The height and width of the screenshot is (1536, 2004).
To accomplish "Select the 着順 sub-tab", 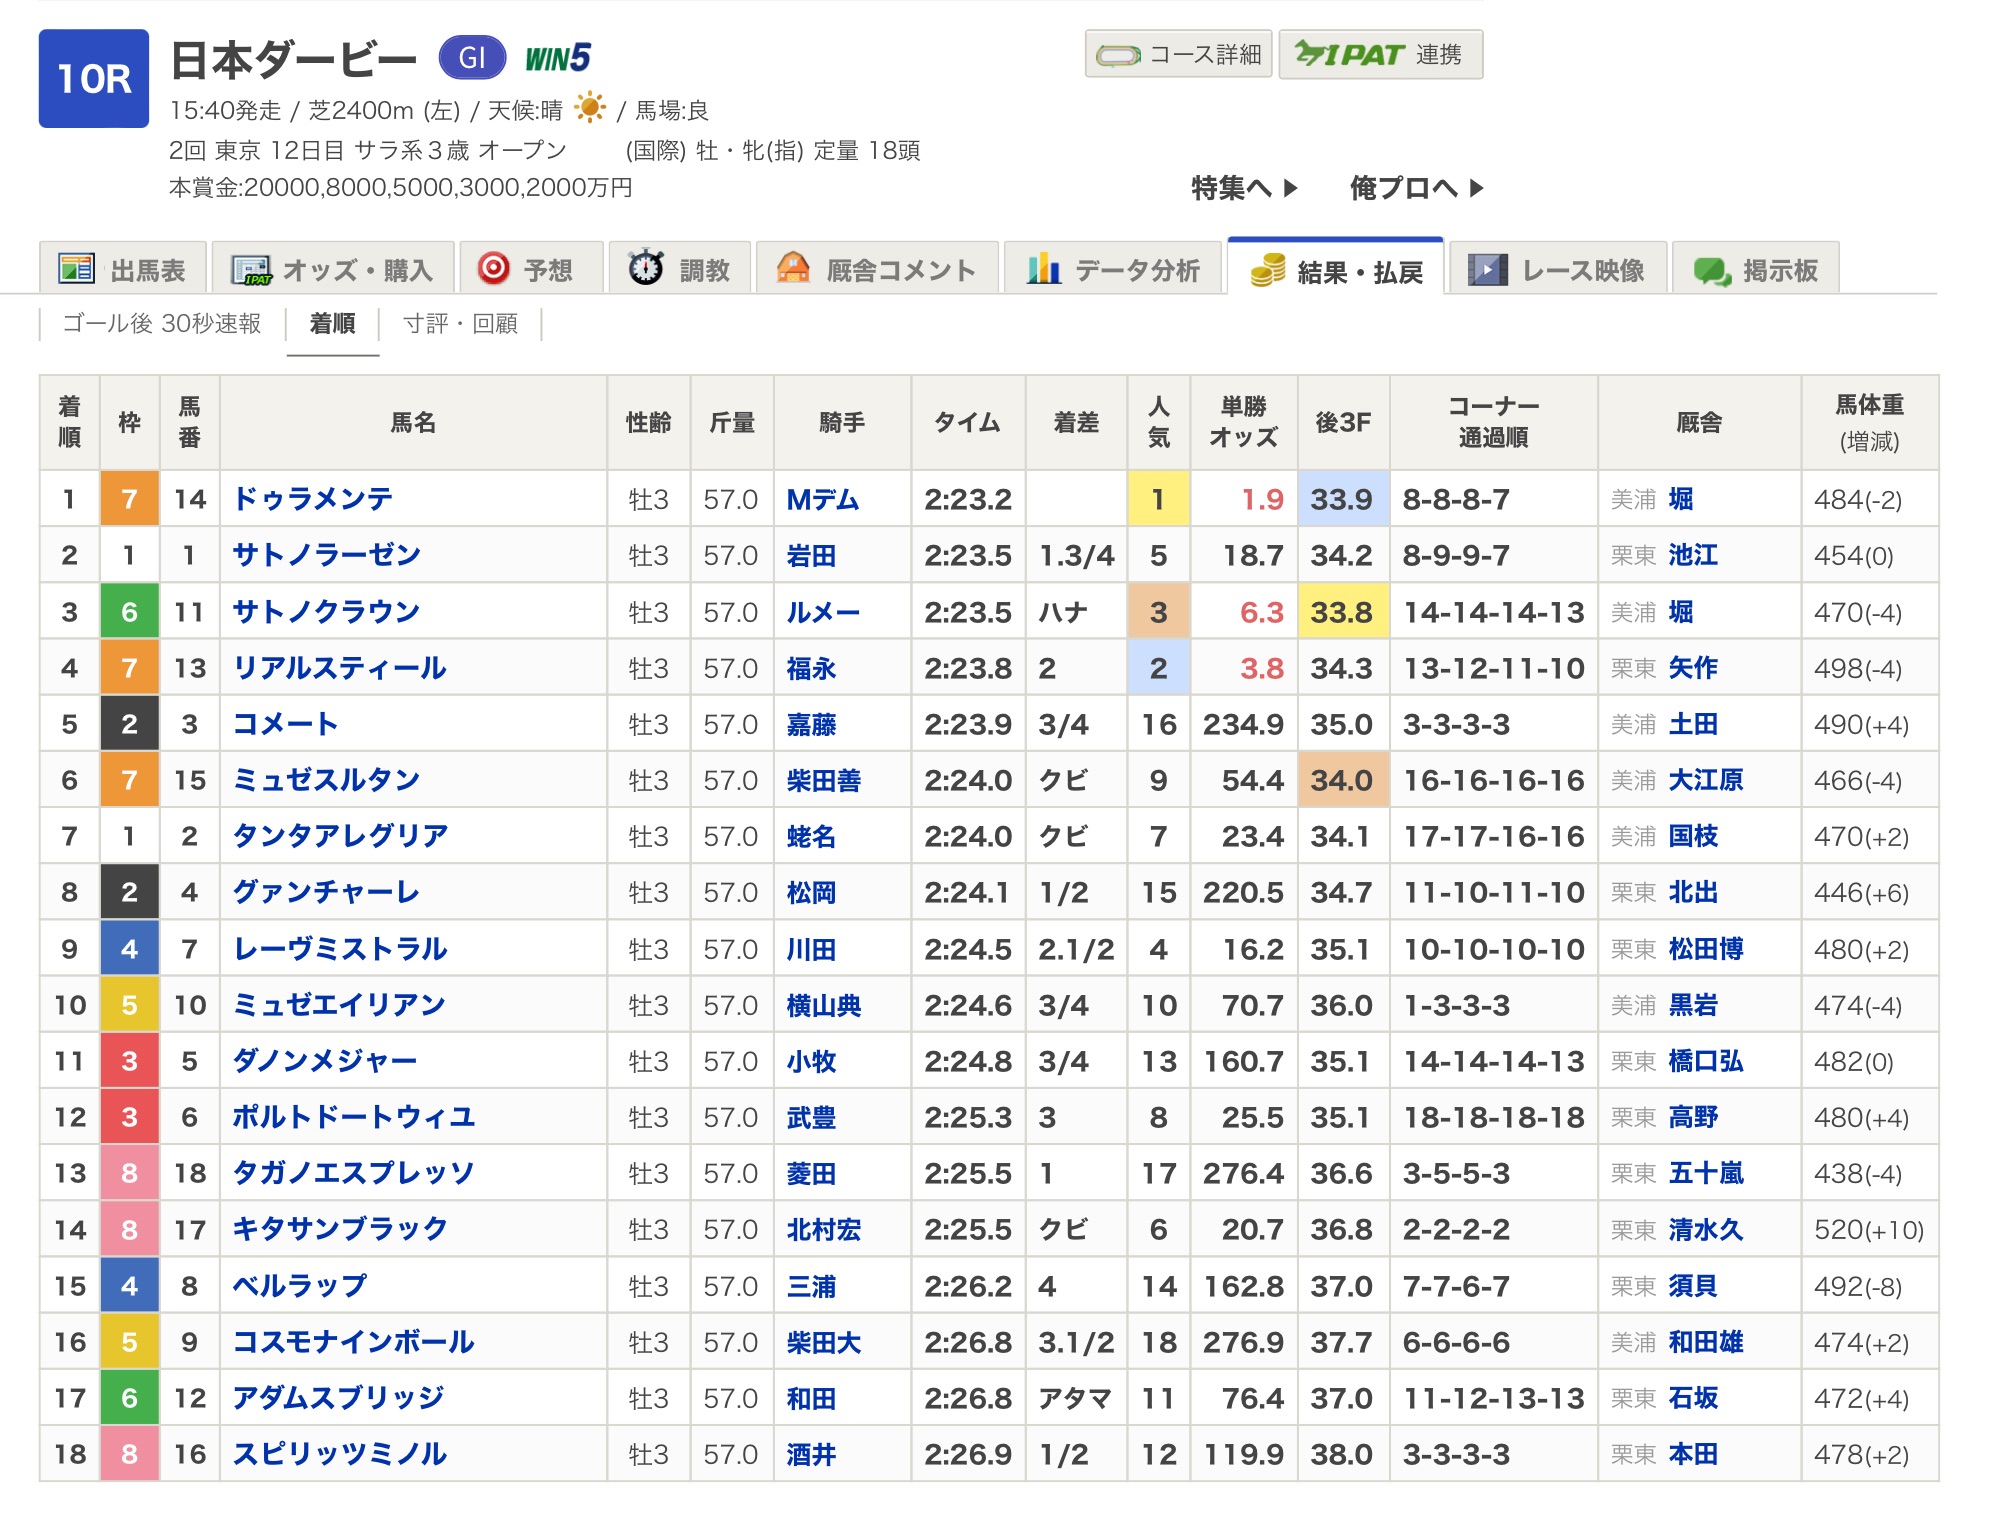I will tap(332, 323).
